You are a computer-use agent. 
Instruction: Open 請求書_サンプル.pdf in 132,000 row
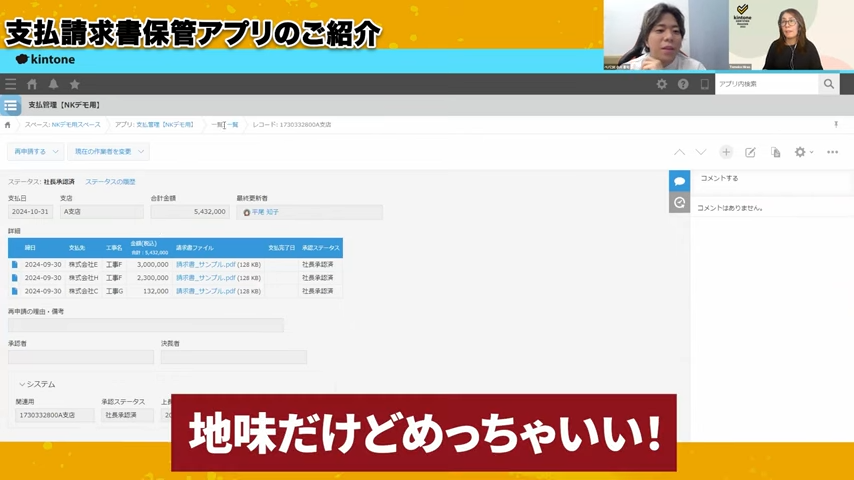coord(205,291)
